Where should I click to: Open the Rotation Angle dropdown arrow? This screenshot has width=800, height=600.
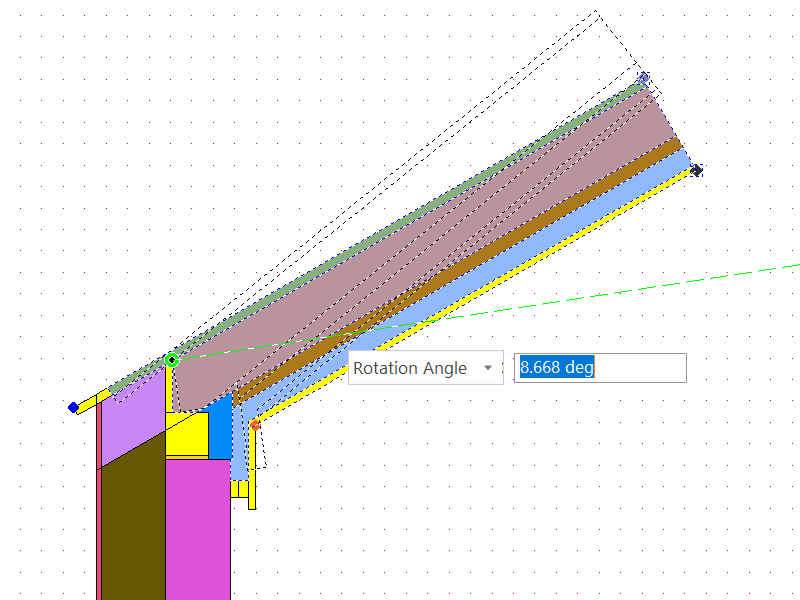(x=488, y=368)
